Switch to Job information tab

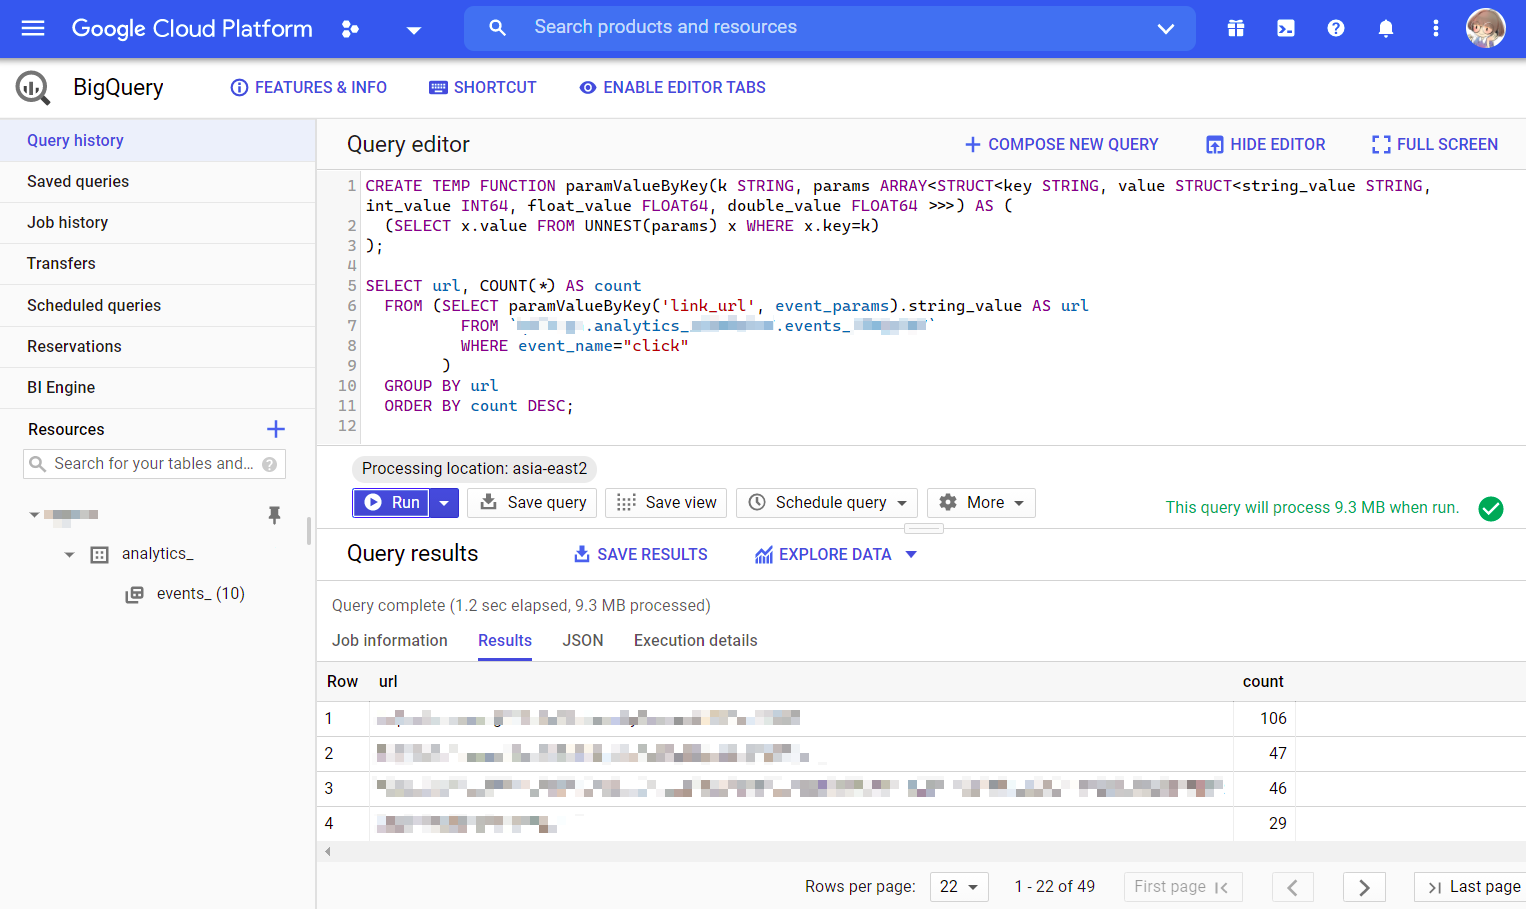[390, 641]
